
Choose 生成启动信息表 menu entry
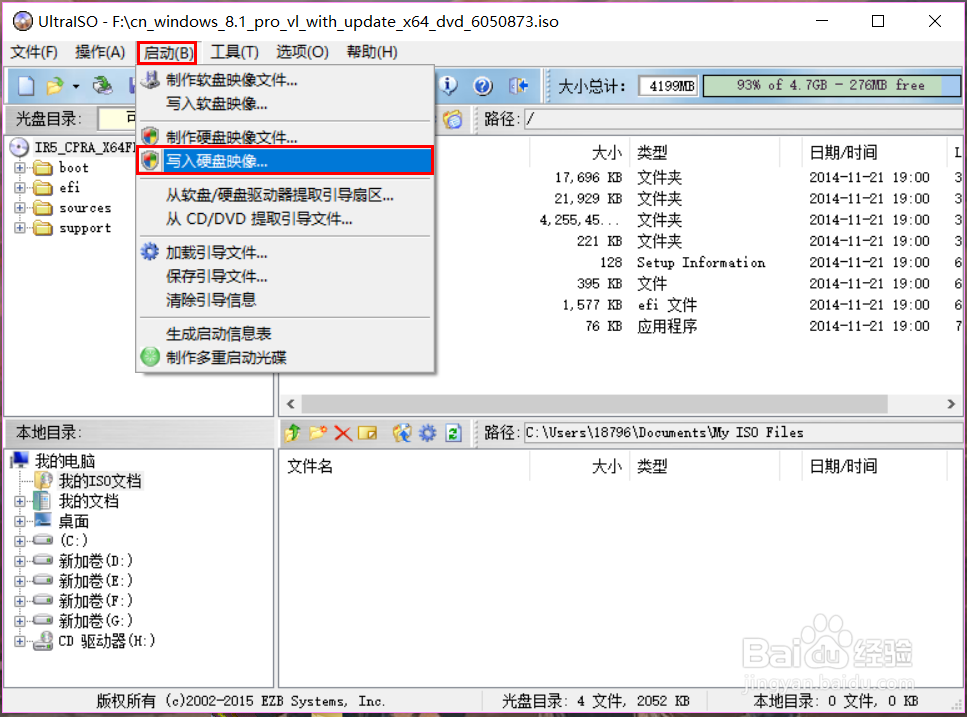[x=218, y=334]
